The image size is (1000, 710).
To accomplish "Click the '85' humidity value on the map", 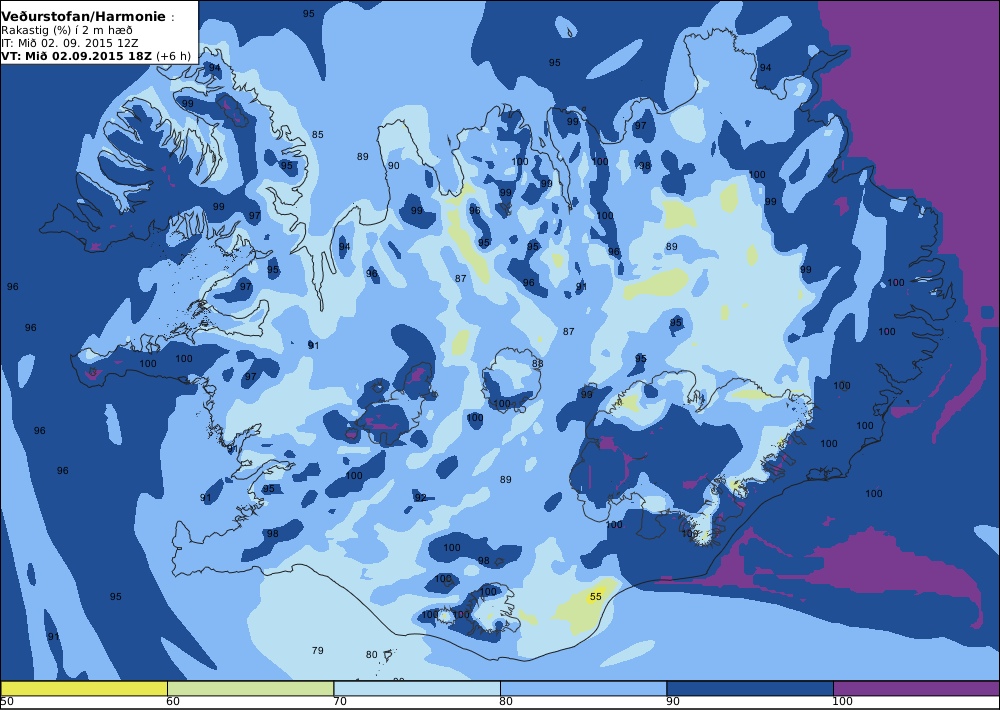I will (x=318, y=135).
